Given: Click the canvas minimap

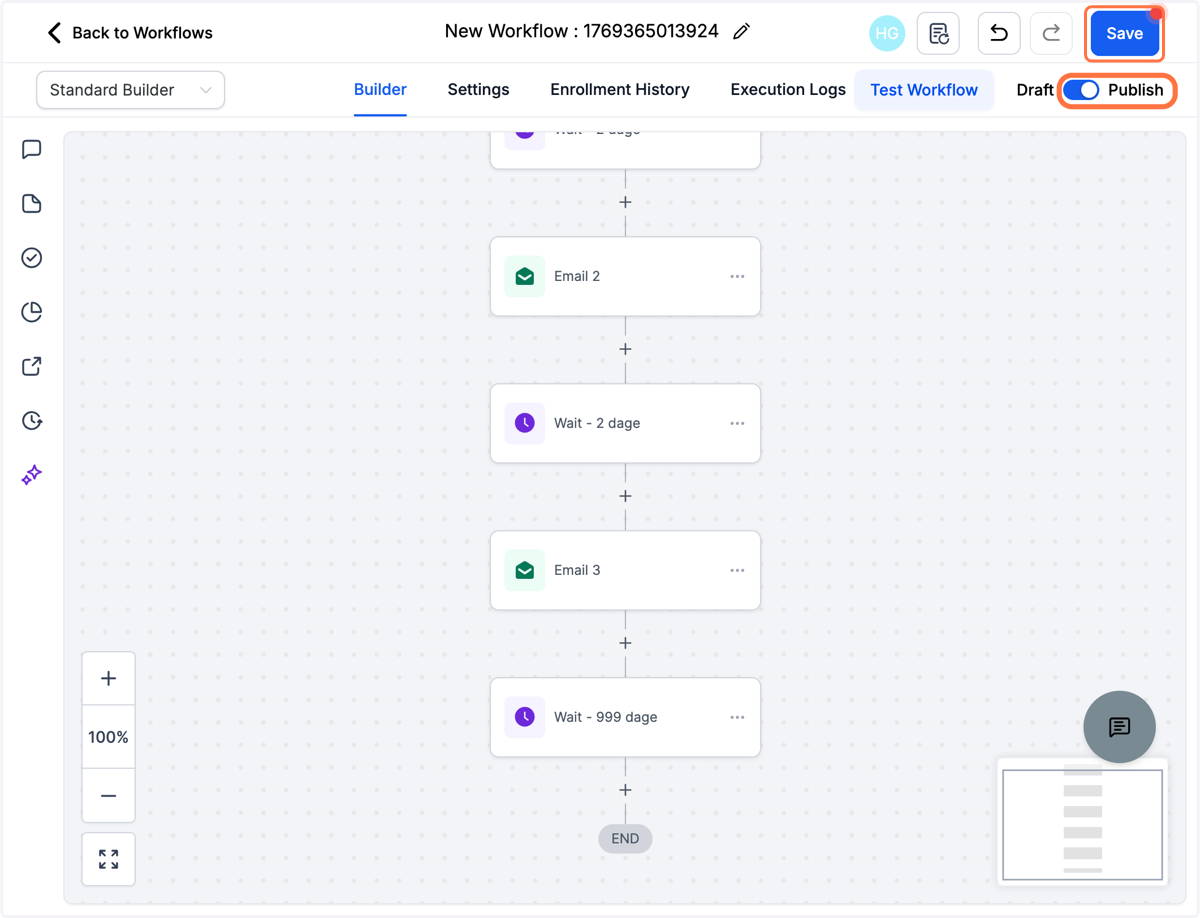Looking at the screenshot, I should pos(1082,823).
